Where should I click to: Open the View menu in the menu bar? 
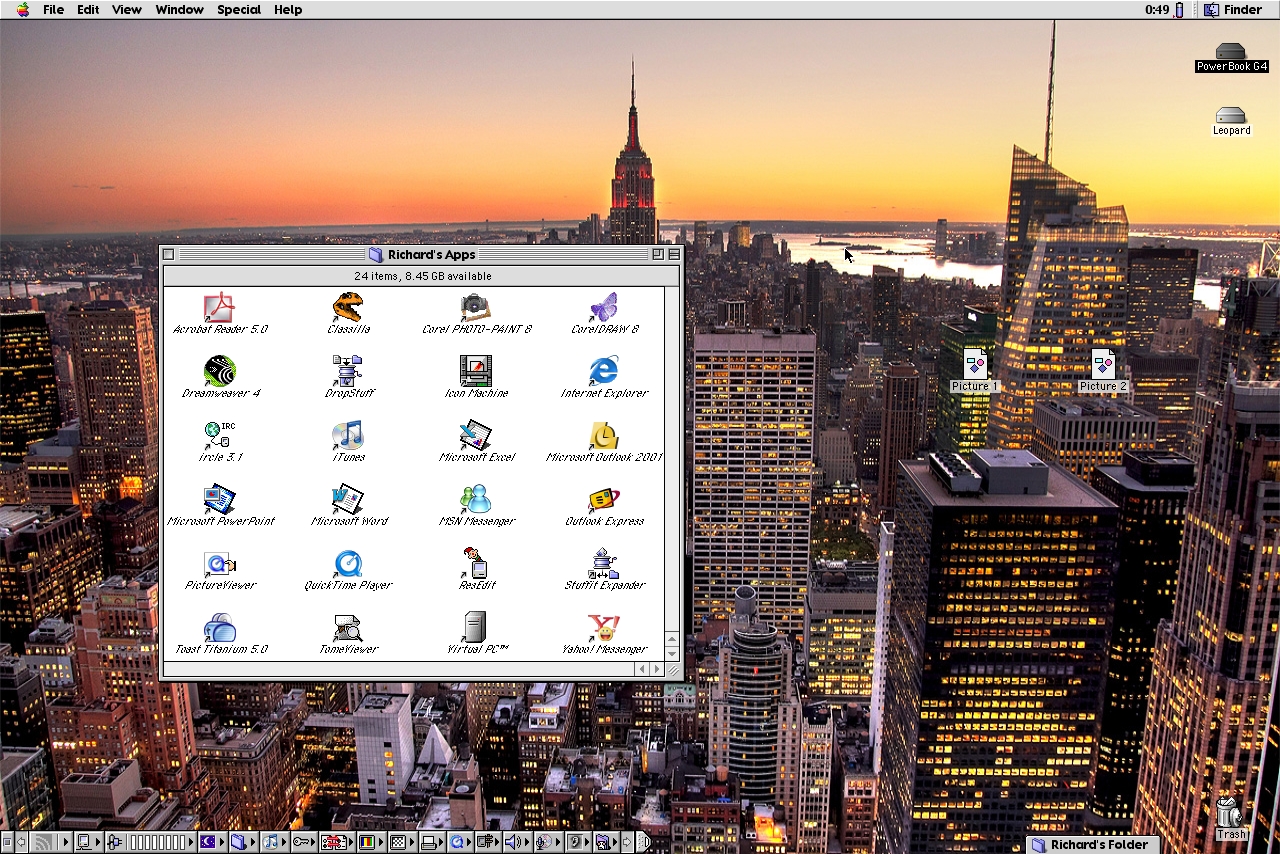pos(126,10)
